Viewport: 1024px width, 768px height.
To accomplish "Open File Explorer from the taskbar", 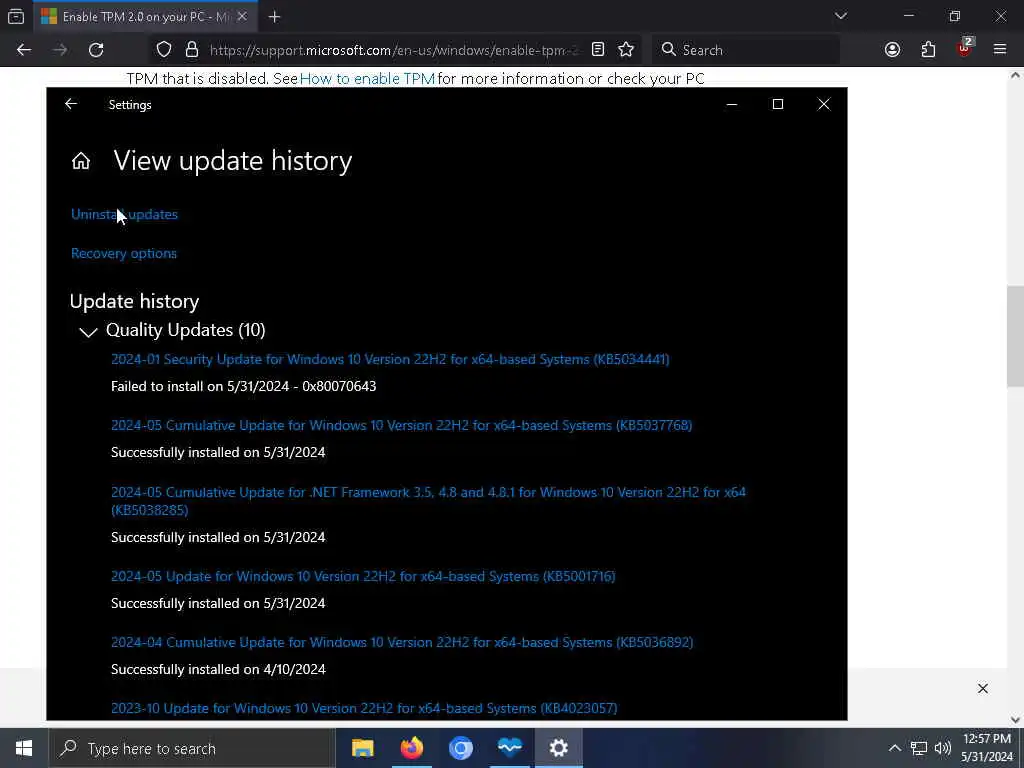I will (362, 748).
